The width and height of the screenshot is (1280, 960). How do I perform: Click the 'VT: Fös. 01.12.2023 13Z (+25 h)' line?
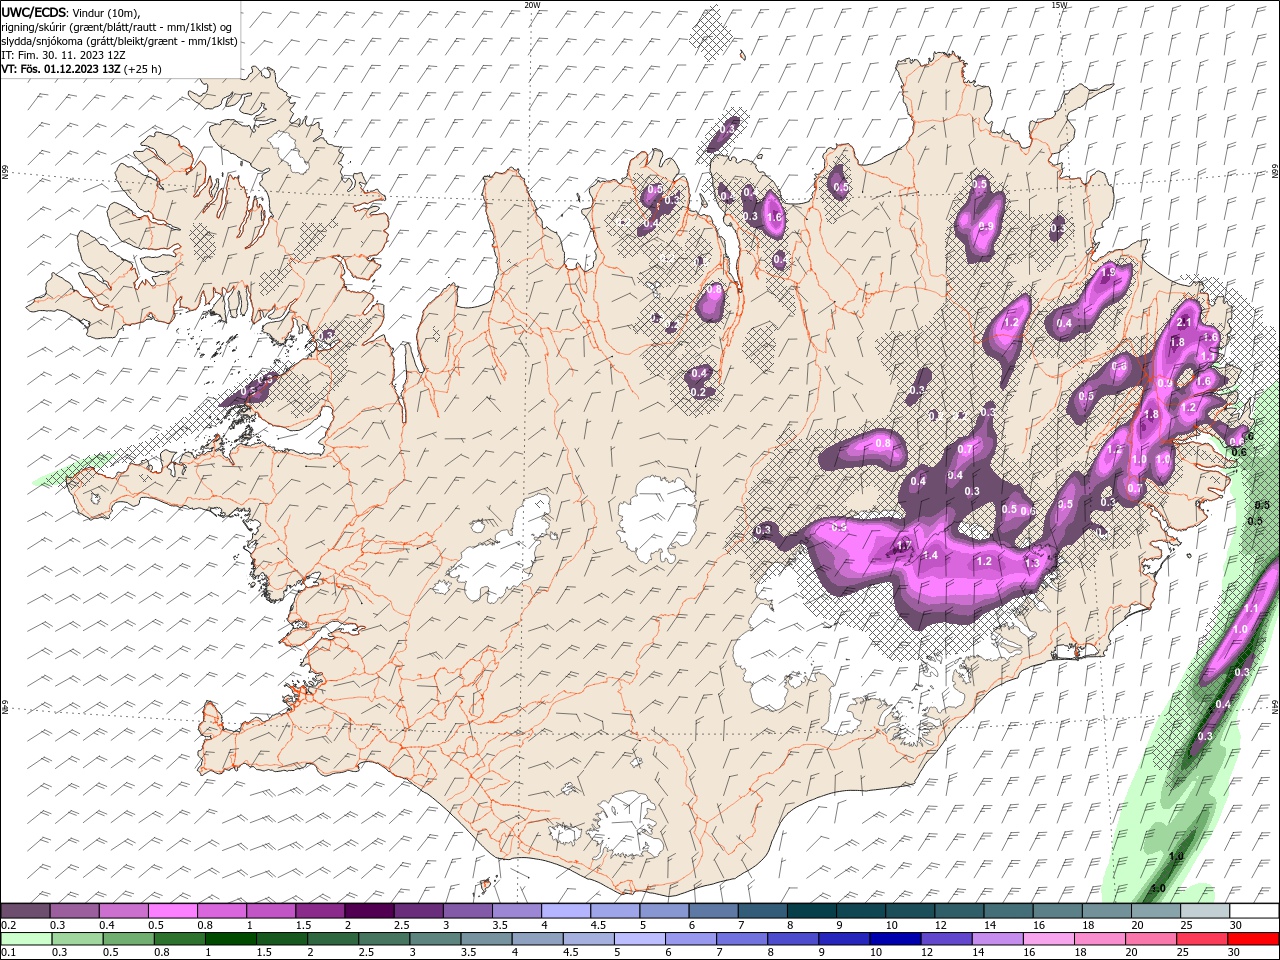click(x=81, y=69)
